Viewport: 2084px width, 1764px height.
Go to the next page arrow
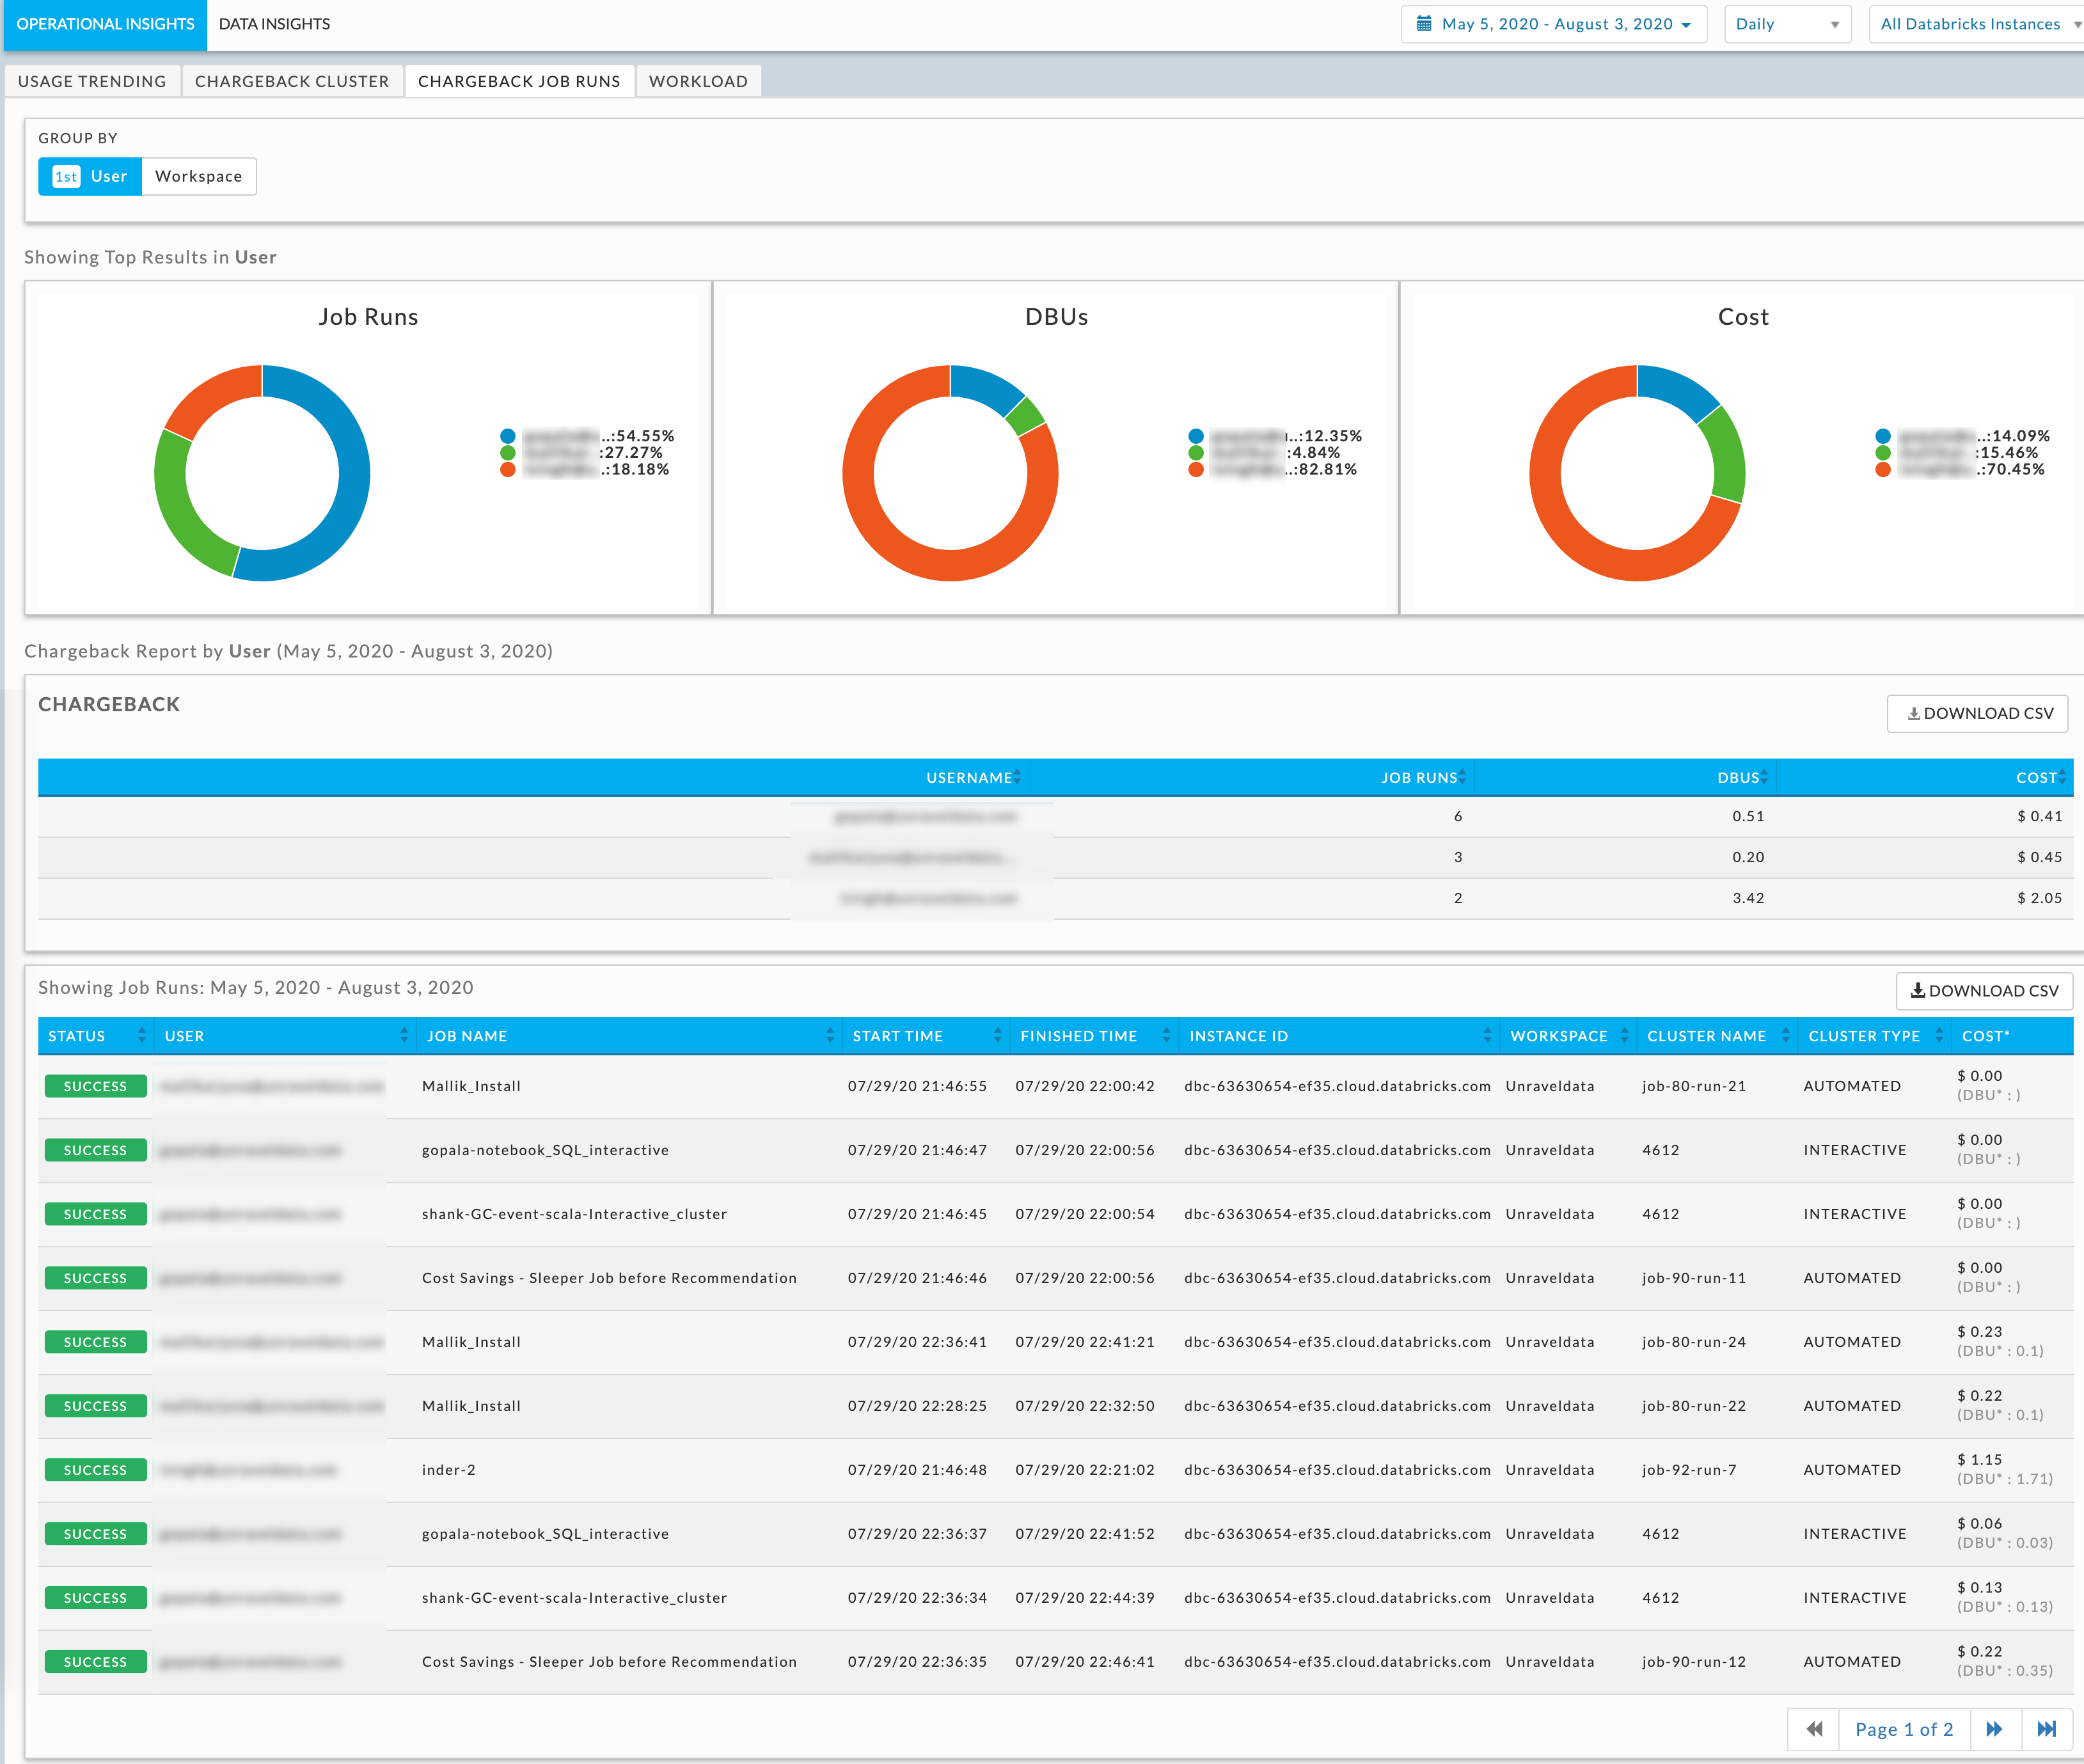point(1994,1729)
